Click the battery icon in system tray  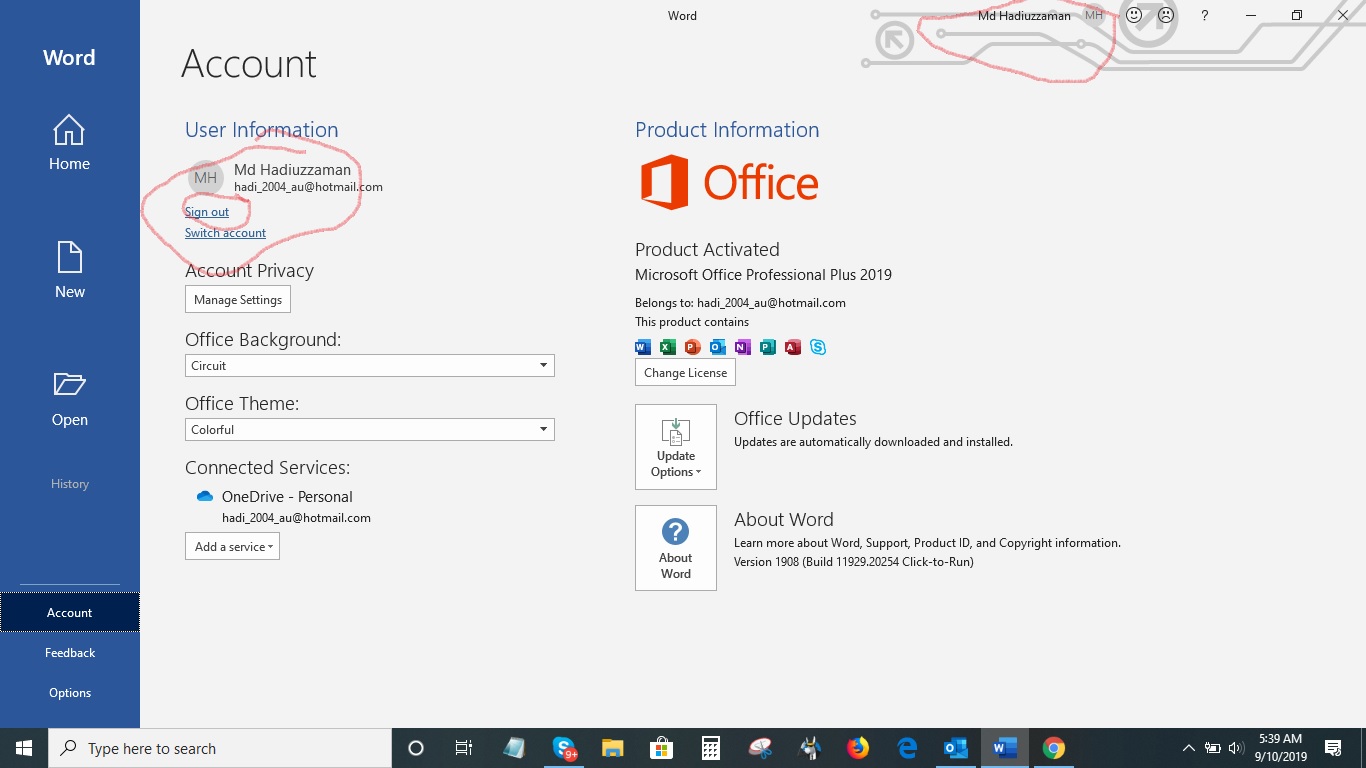pyautogui.click(x=1212, y=748)
